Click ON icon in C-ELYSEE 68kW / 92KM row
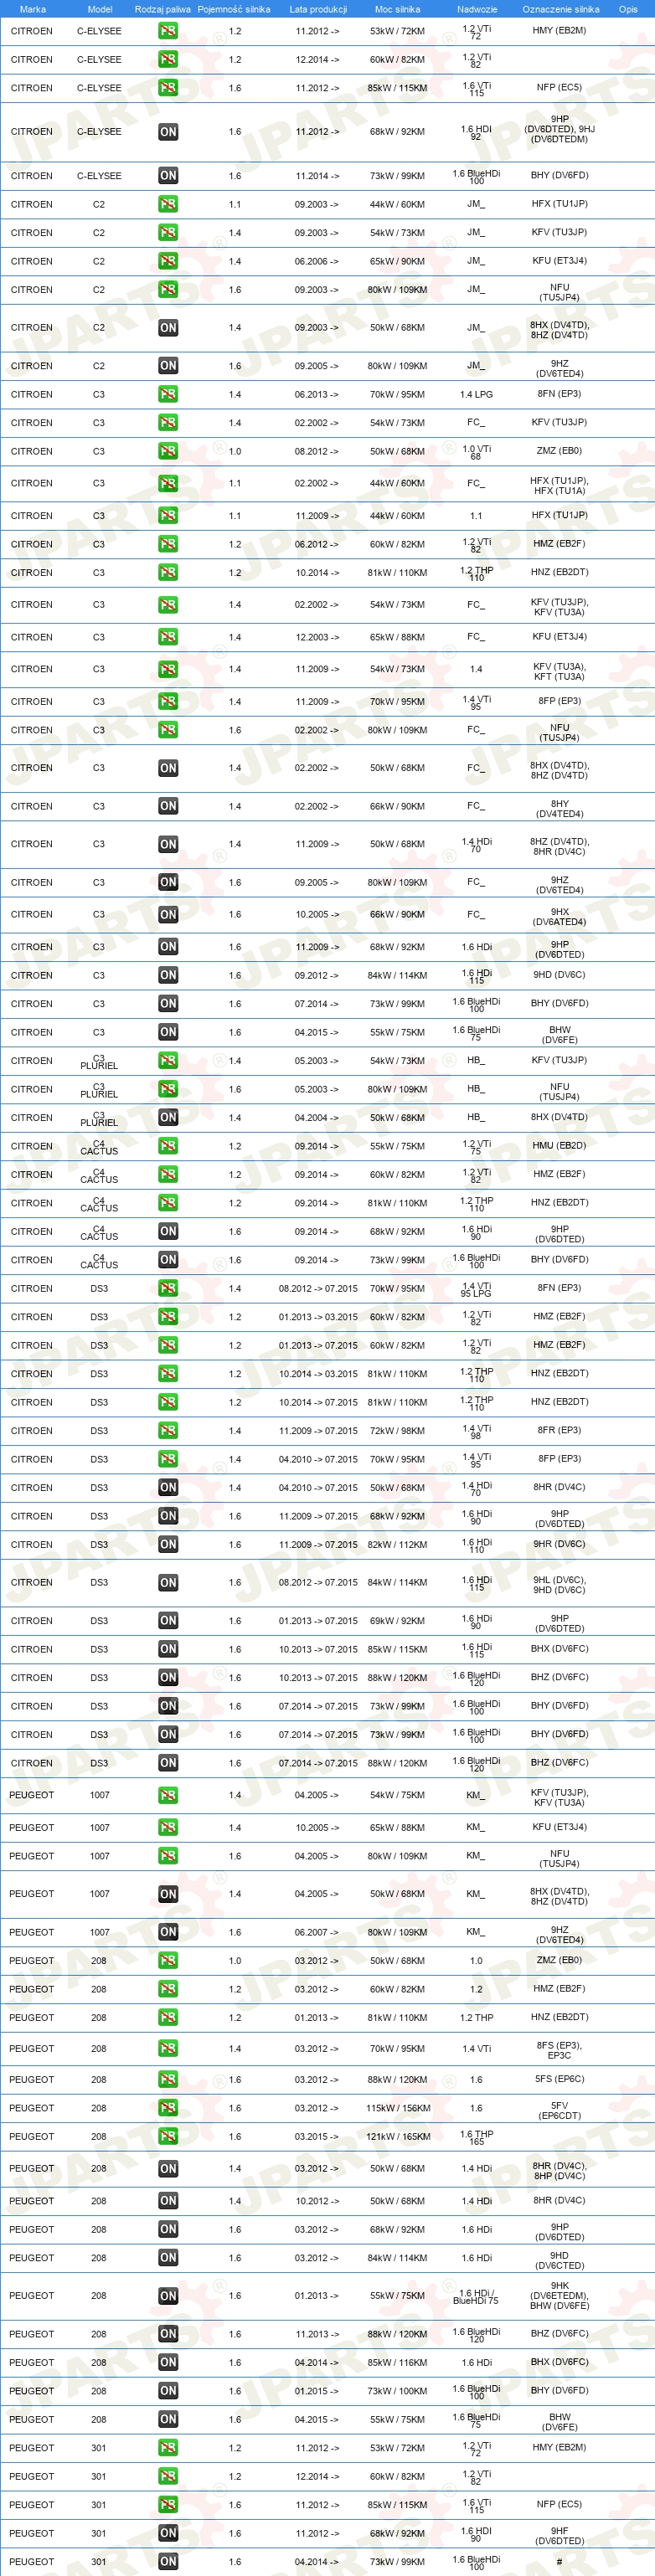655x2576 pixels. coord(168,132)
